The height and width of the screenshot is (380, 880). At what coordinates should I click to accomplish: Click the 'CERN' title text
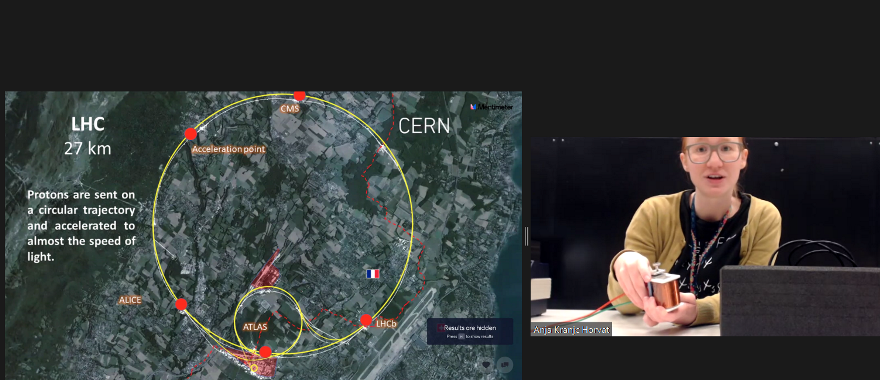click(x=424, y=126)
